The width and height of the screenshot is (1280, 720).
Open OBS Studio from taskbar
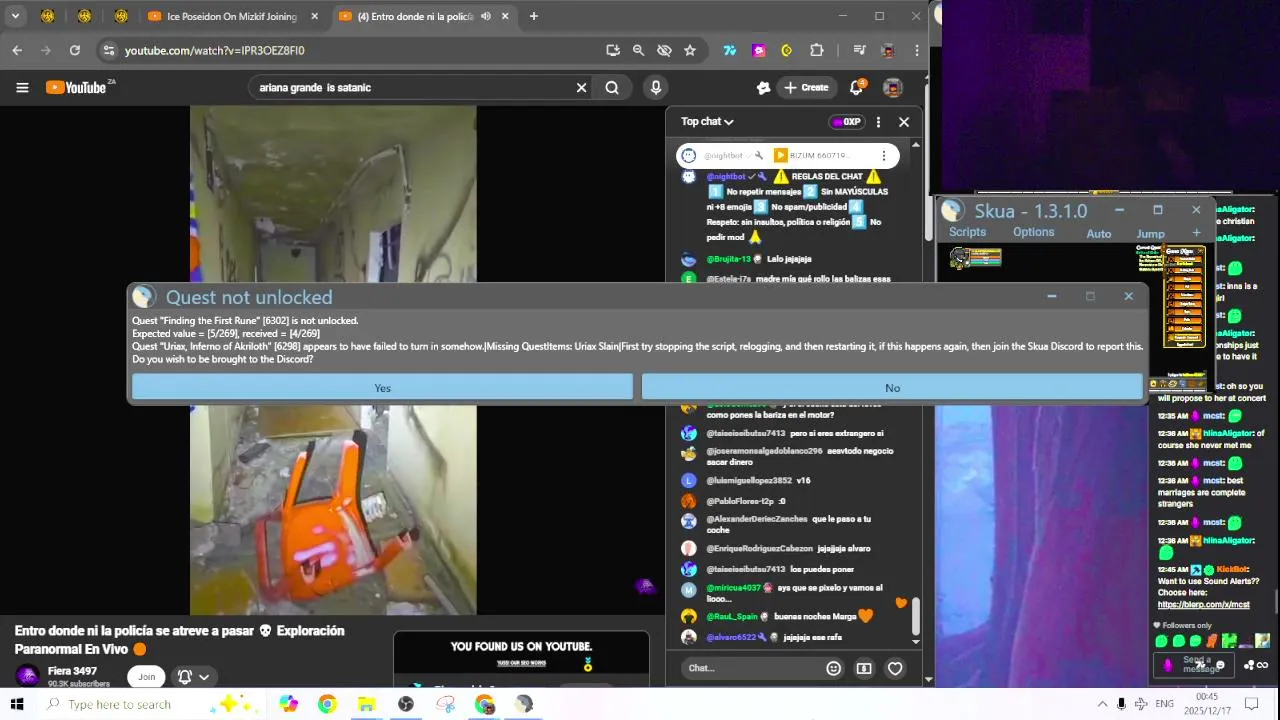pos(406,704)
